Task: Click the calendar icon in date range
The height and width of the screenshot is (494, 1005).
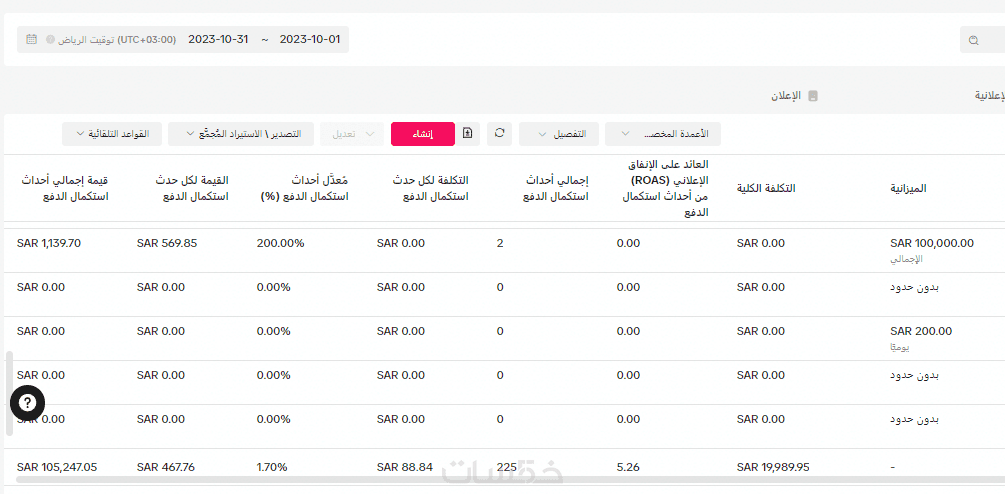Action: 31,40
